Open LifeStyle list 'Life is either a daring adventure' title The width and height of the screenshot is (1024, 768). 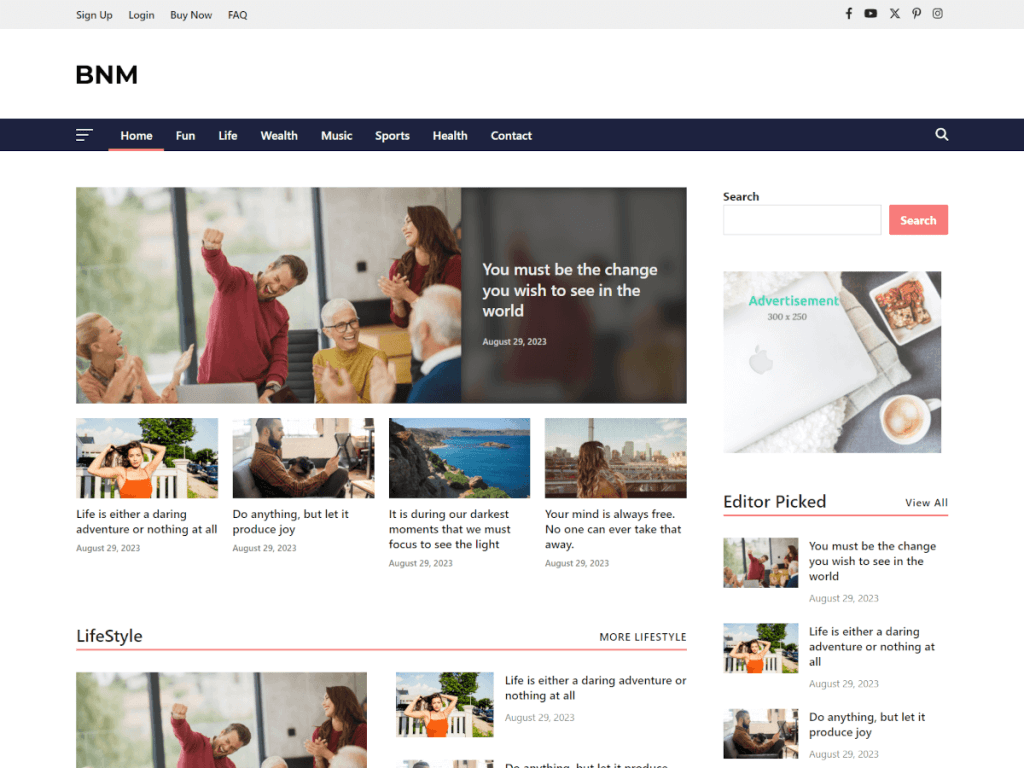(595, 688)
